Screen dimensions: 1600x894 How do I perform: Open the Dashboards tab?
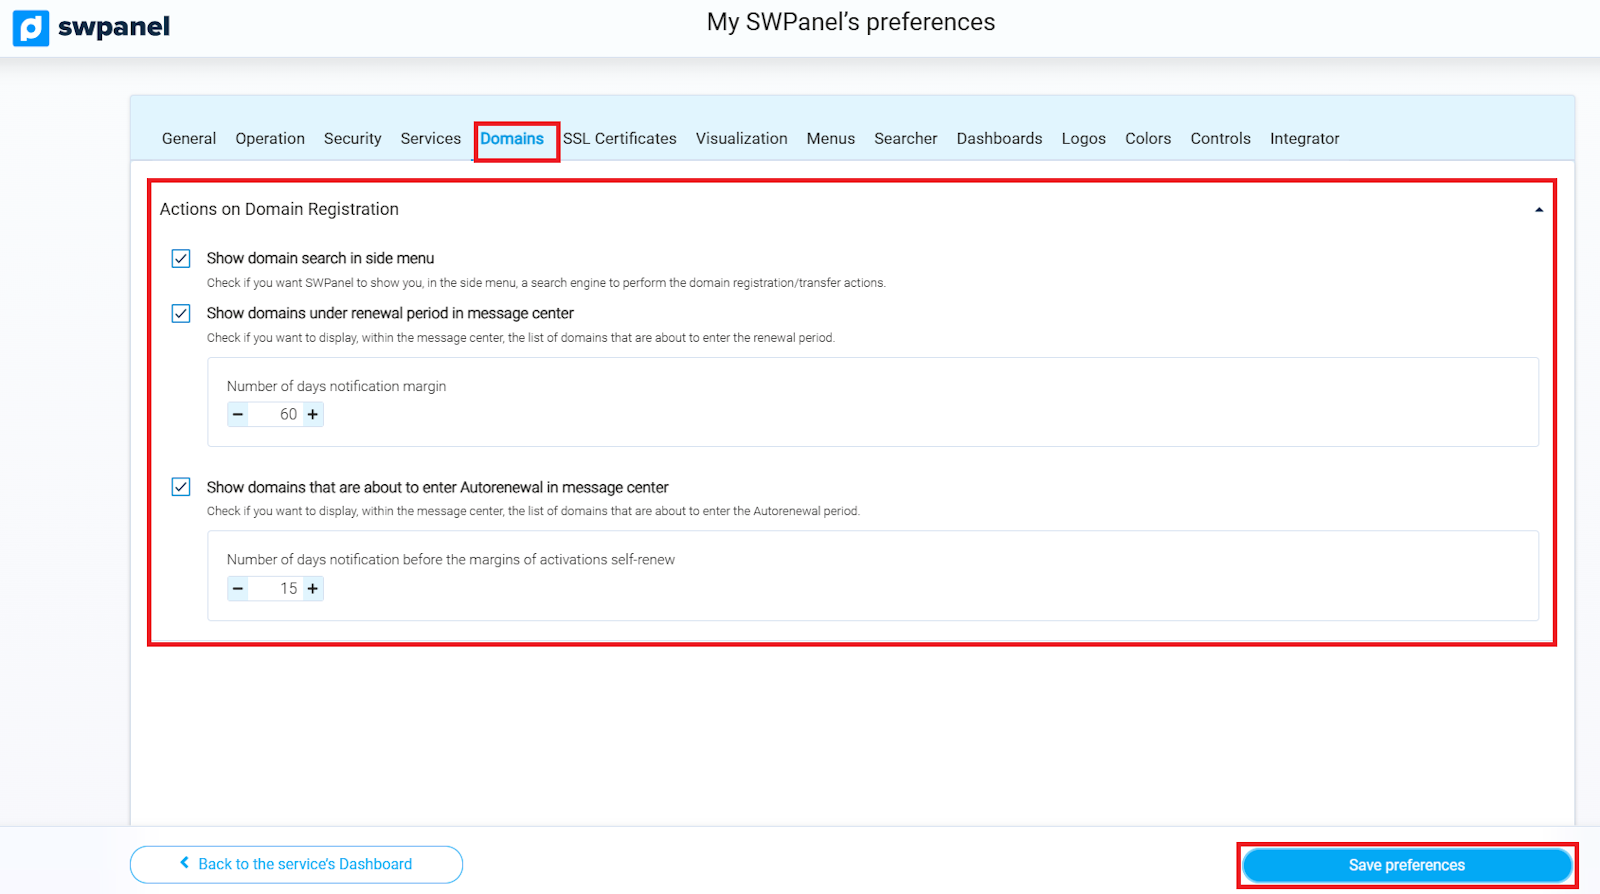(999, 139)
